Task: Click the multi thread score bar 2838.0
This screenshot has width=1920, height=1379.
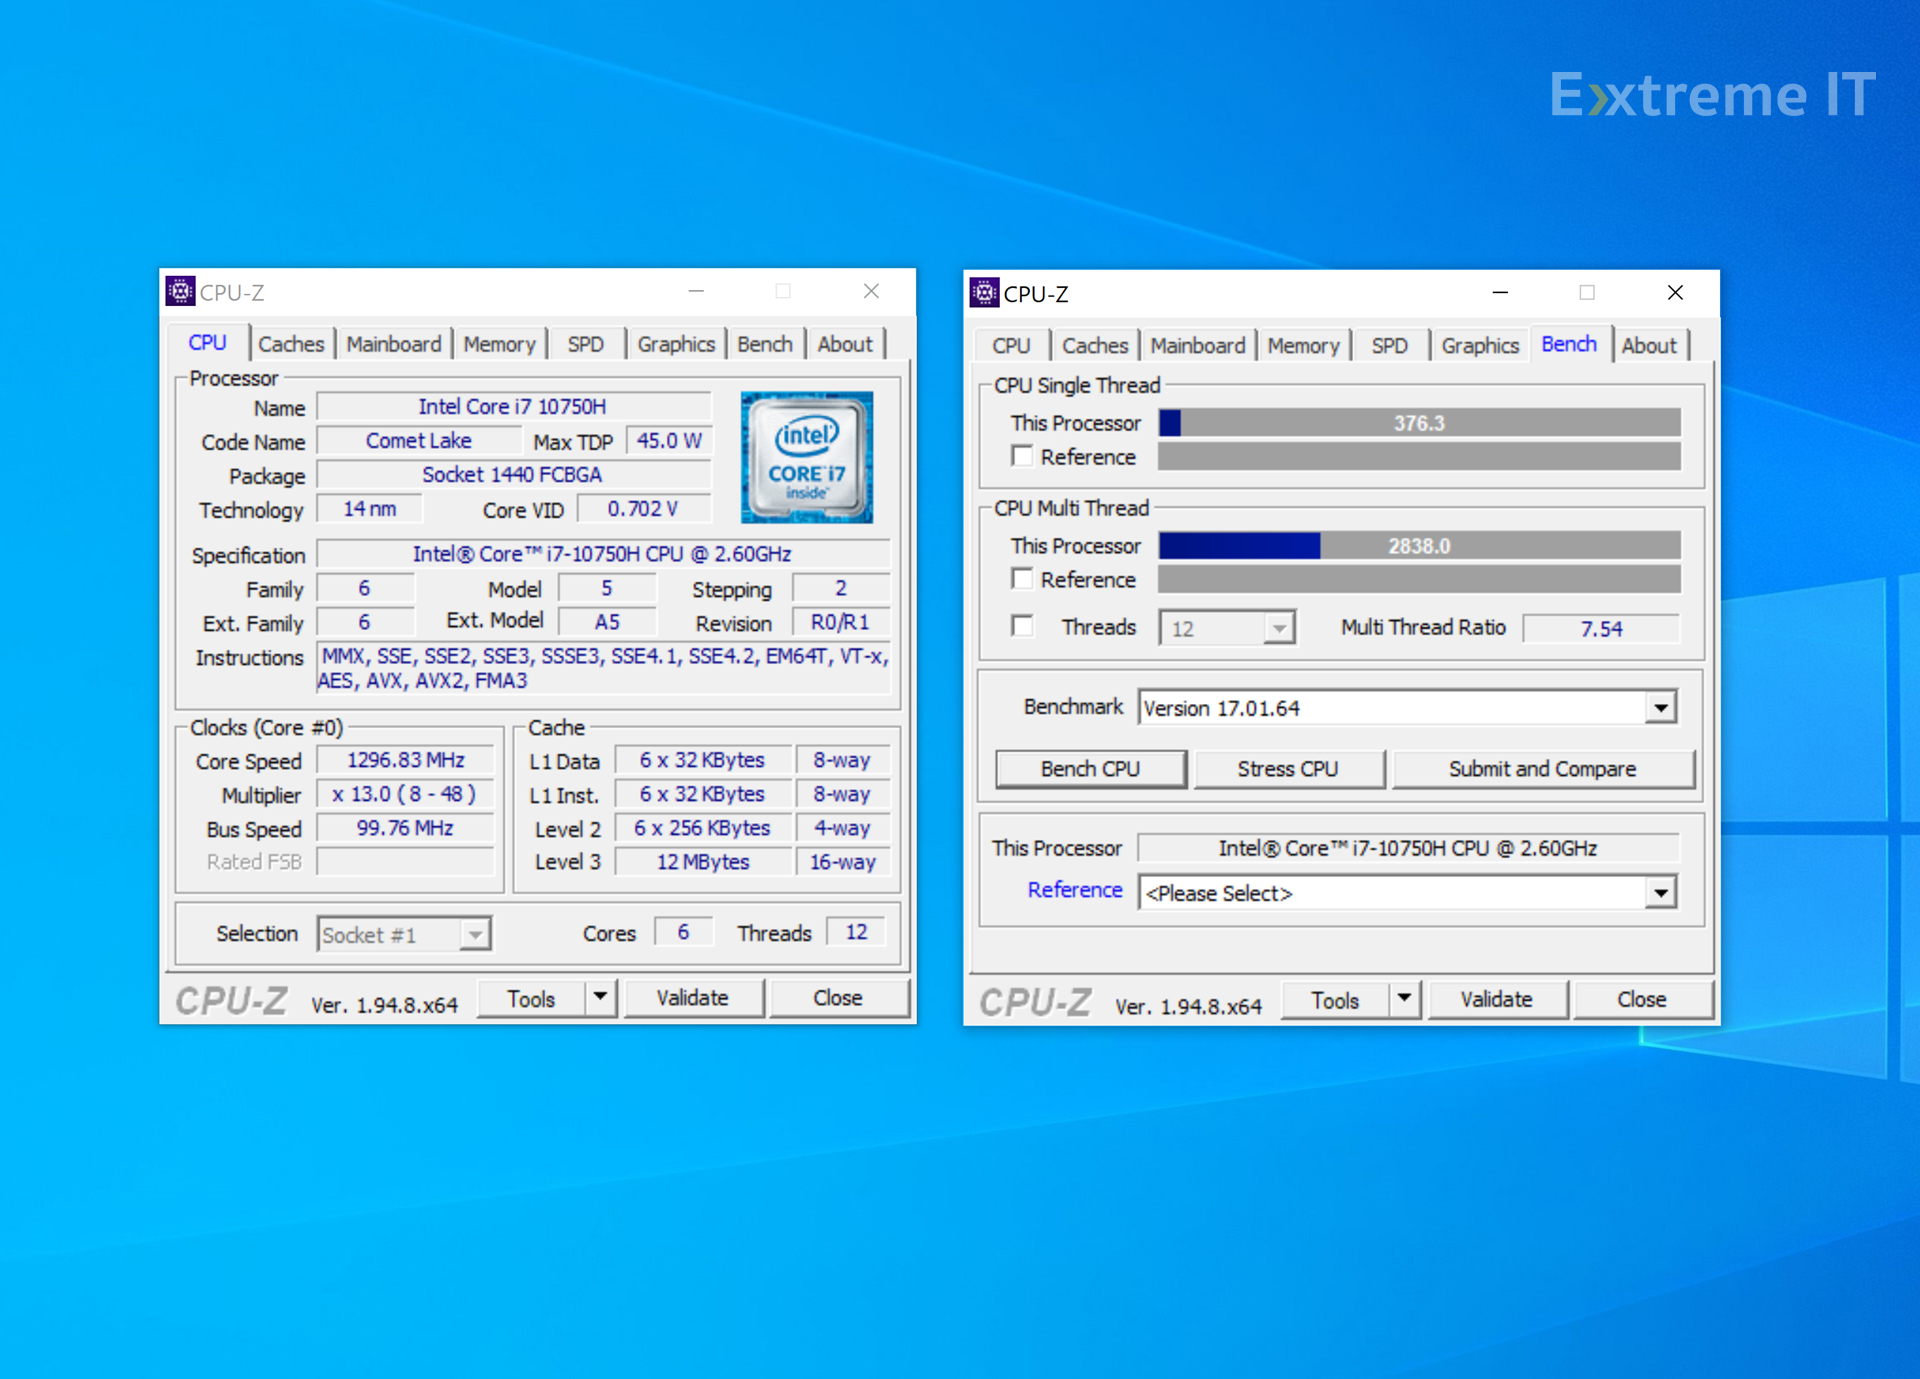Action: coord(1419,546)
